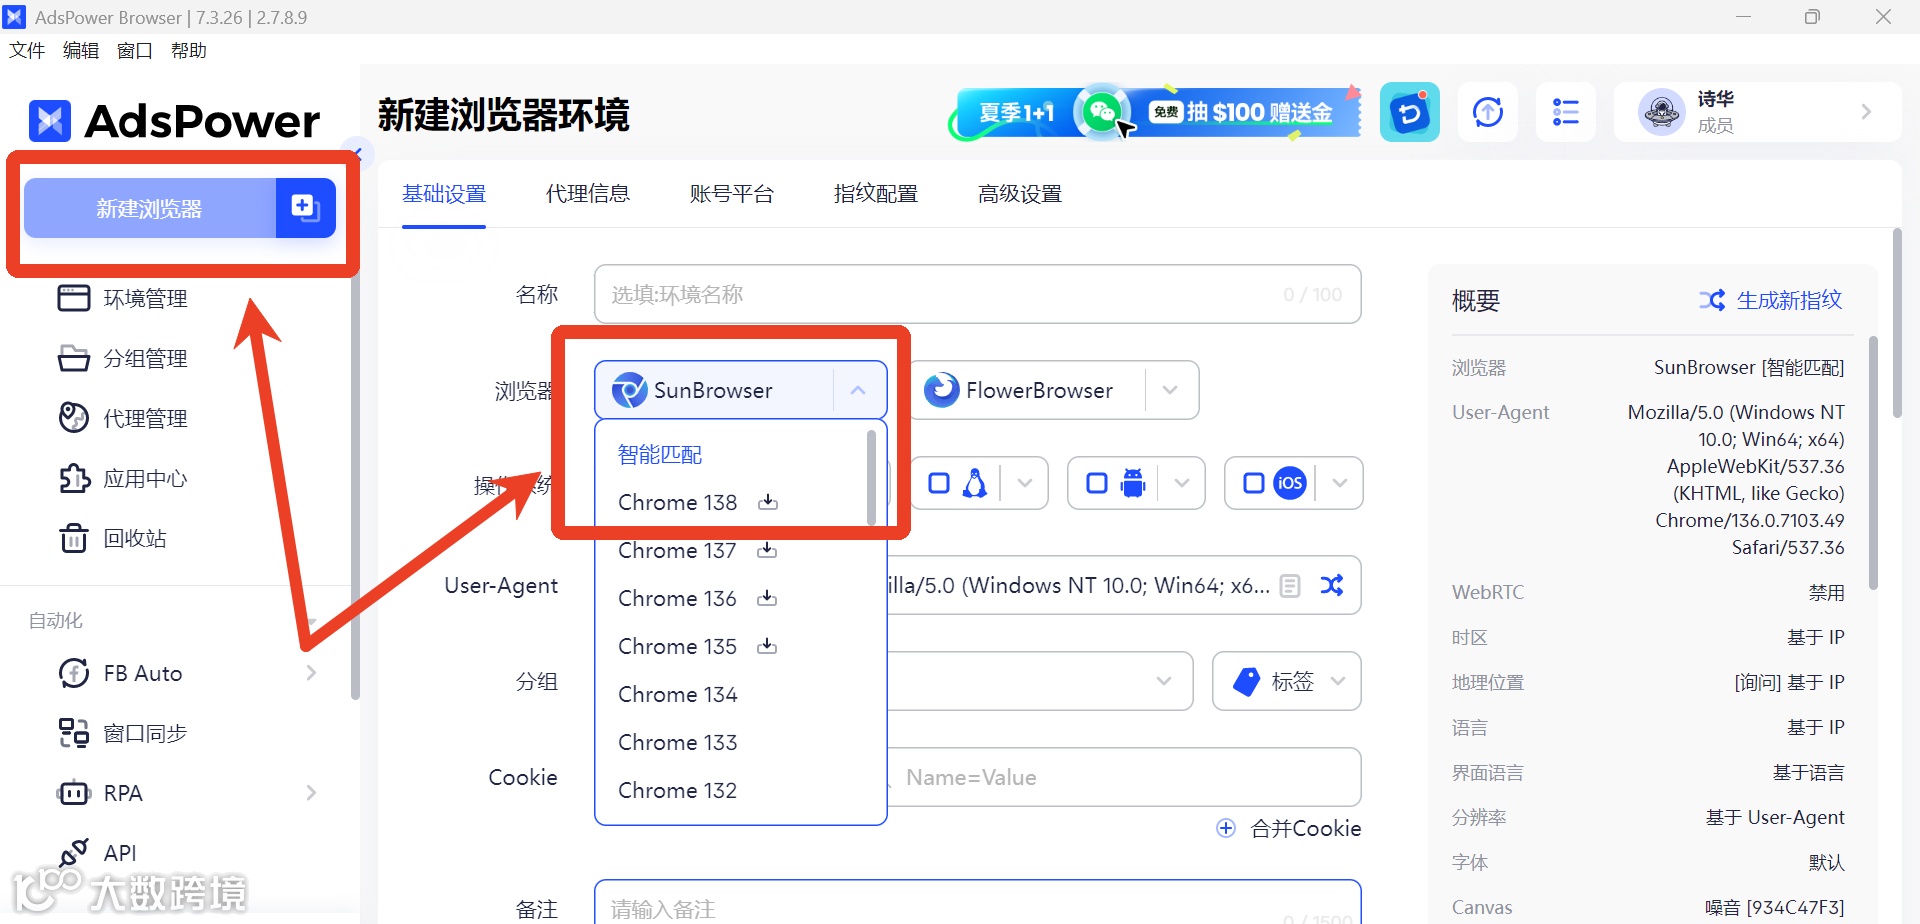Click the User-Agent list icon

point(1291,585)
